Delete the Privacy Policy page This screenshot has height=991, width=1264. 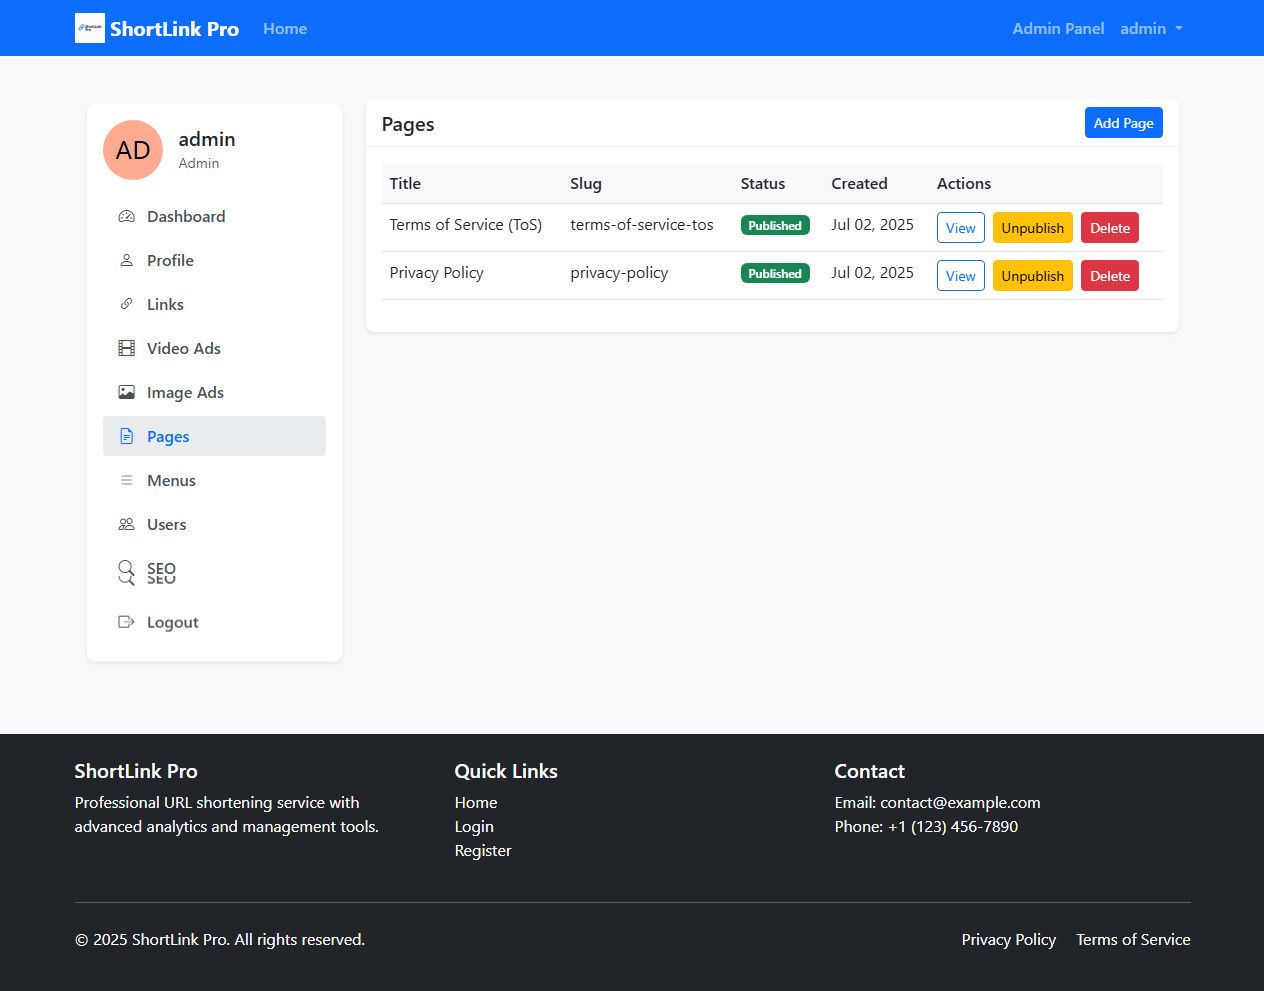point(1109,276)
